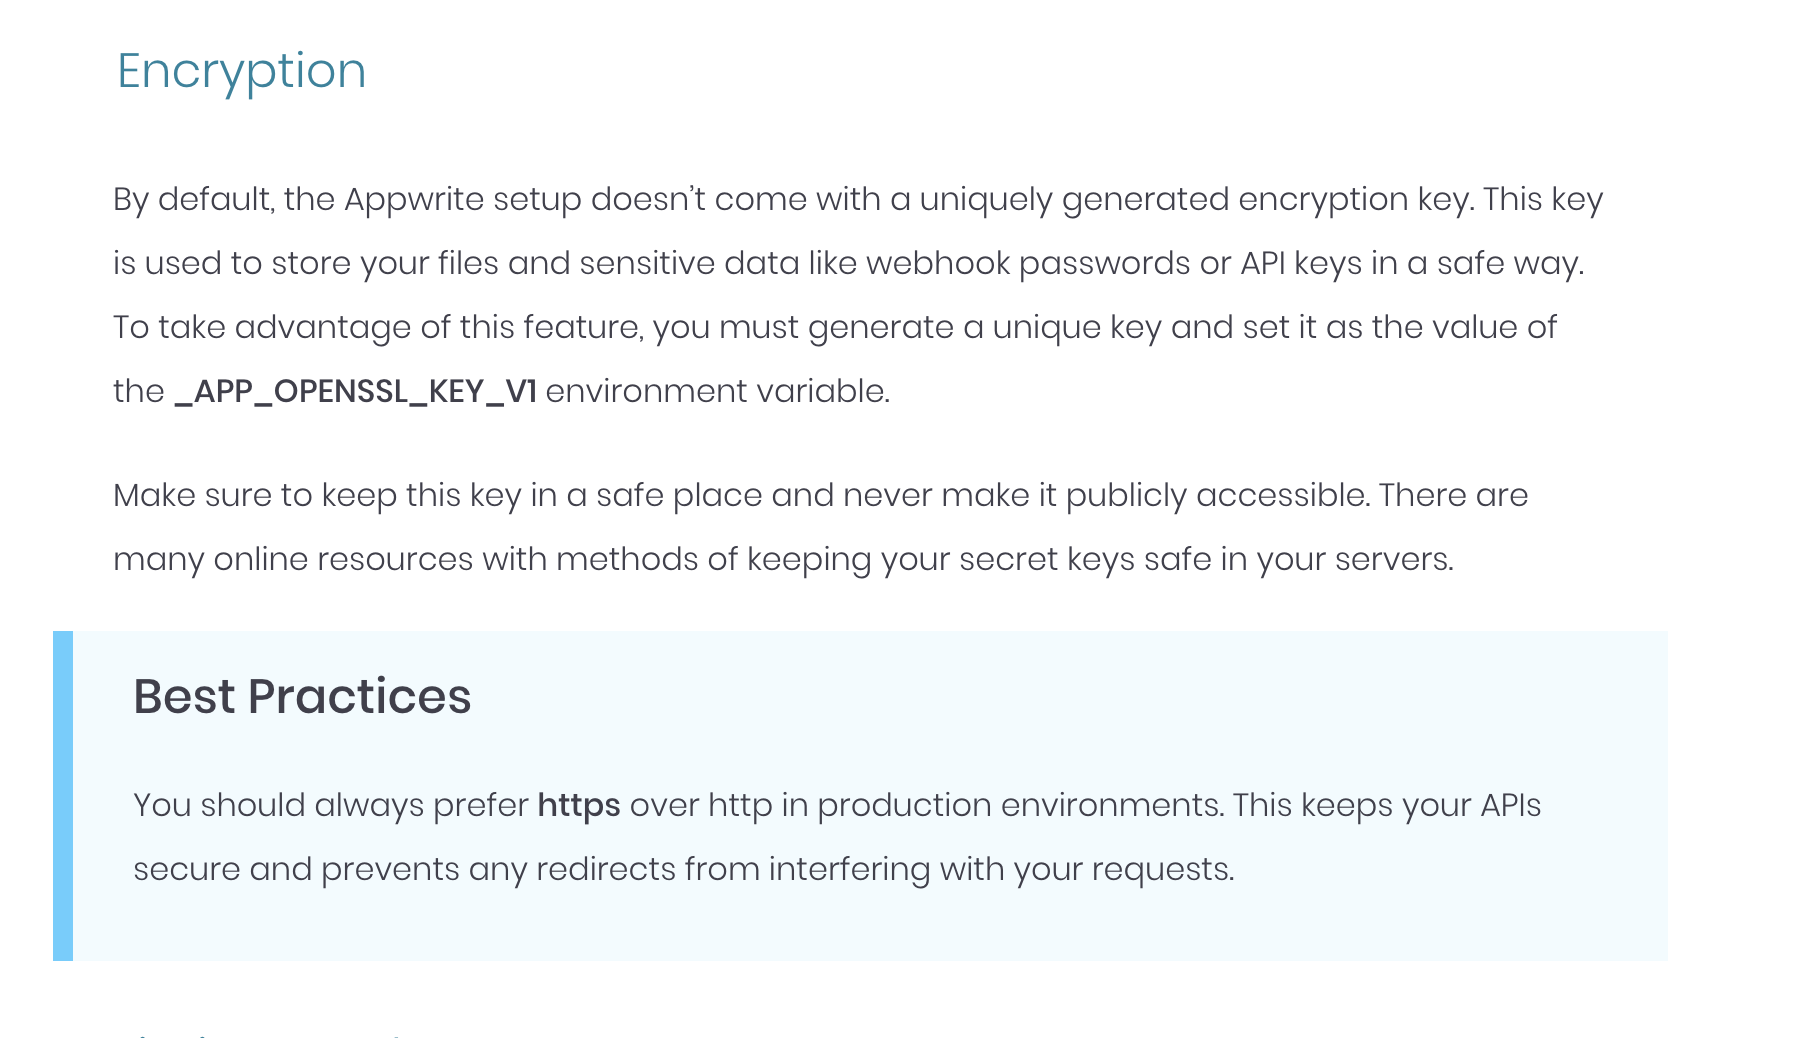Viewport: 1814px width, 1038px height.
Task: Click the phrase environment variable
Action: [x=717, y=391]
